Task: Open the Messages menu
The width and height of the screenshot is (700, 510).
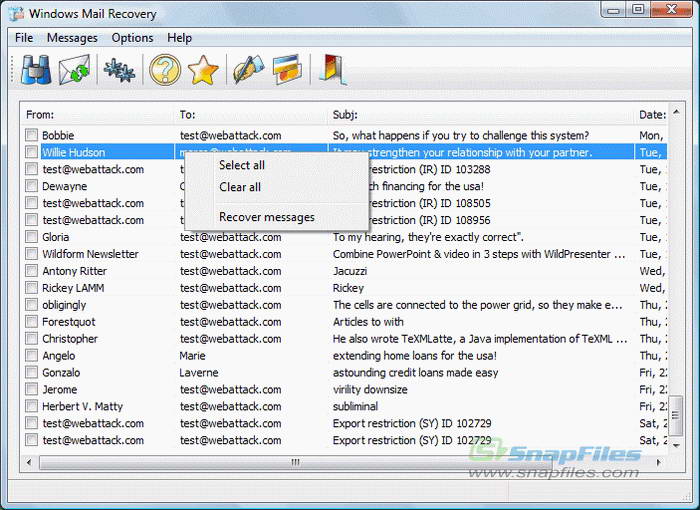Action: (x=72, y=38)
